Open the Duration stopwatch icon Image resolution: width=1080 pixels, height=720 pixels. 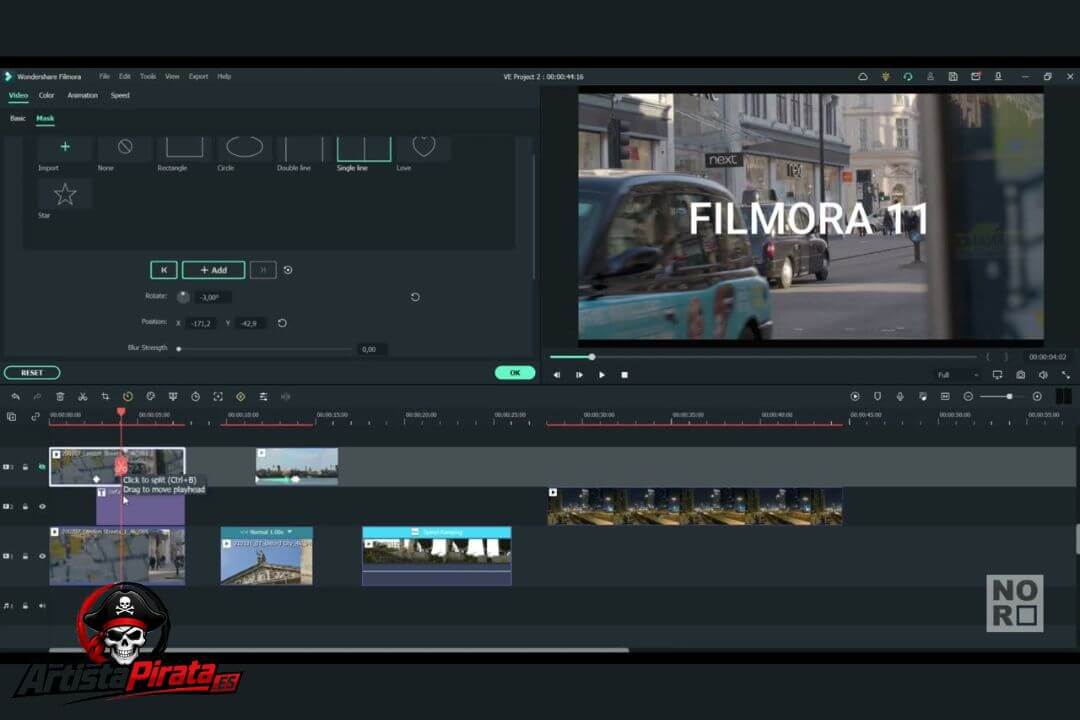(x=196, y=396)
